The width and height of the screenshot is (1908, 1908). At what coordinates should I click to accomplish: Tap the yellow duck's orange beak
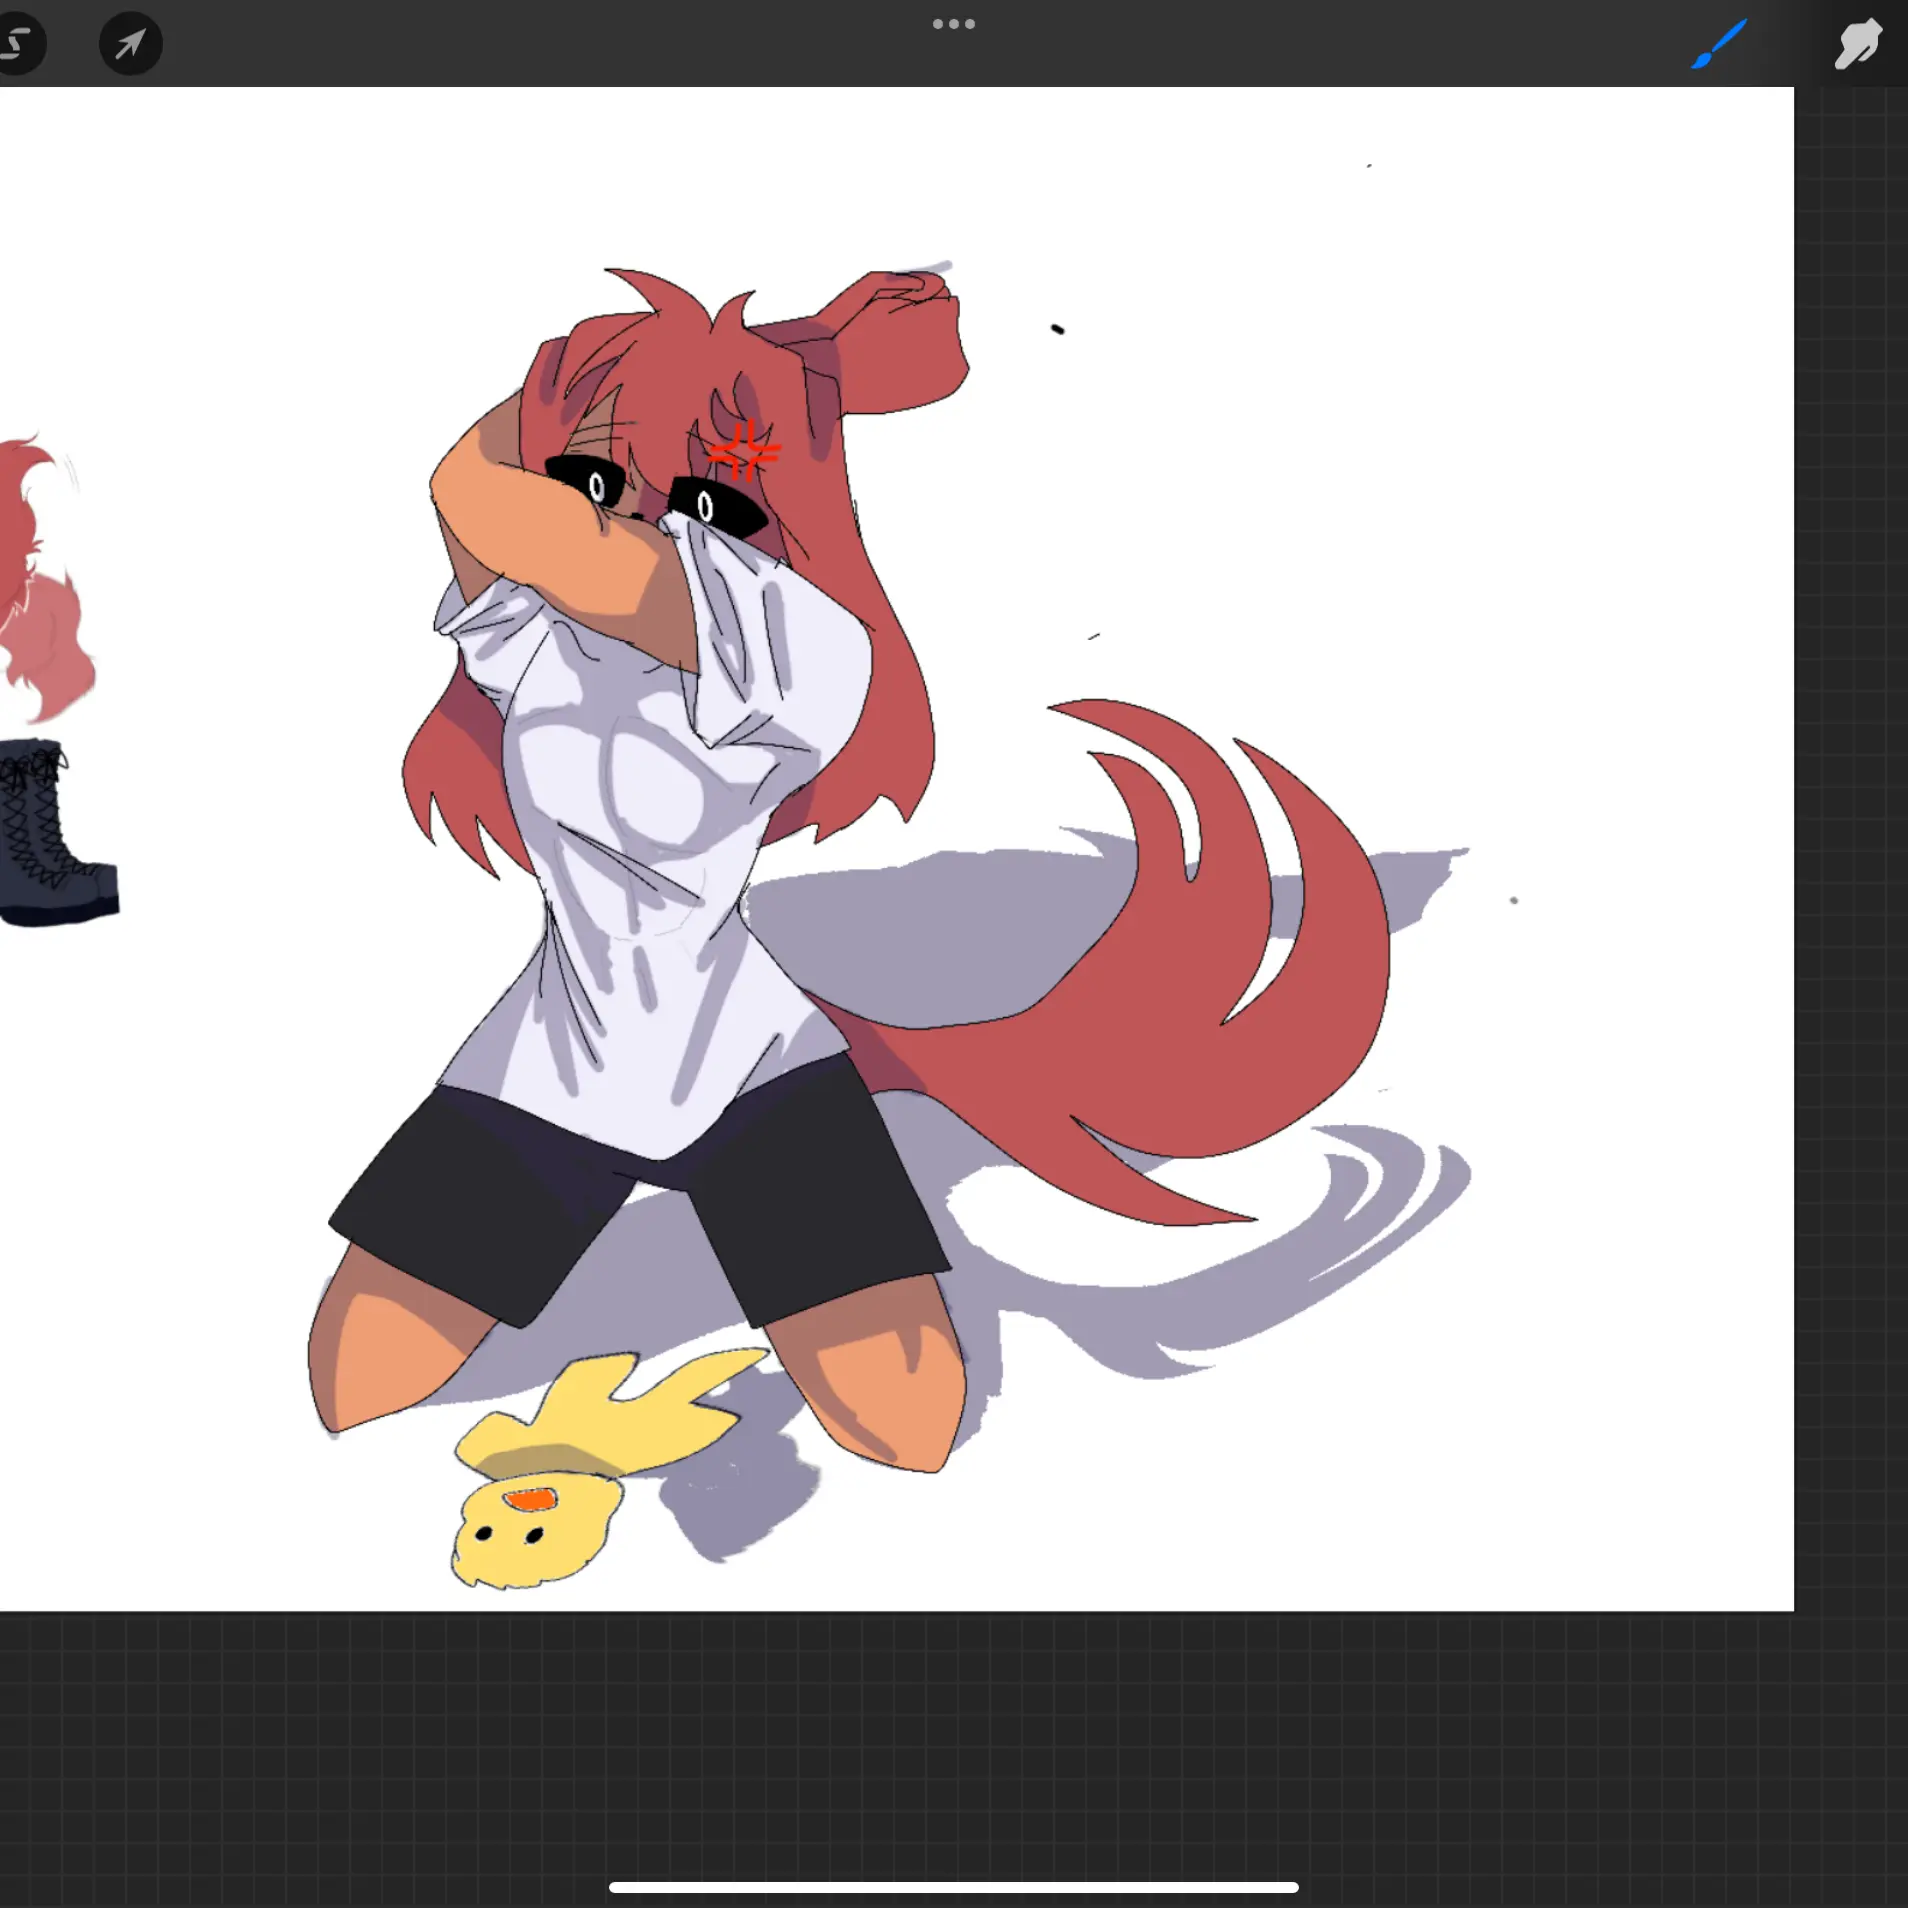[x=530, y=1499]
